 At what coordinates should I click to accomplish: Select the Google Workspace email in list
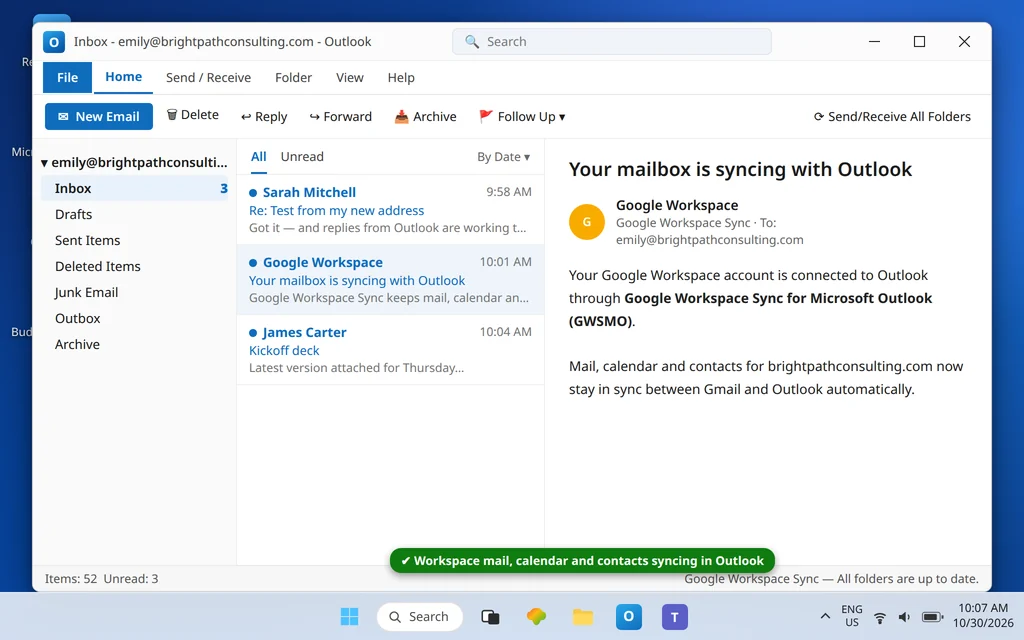(391, 280)
